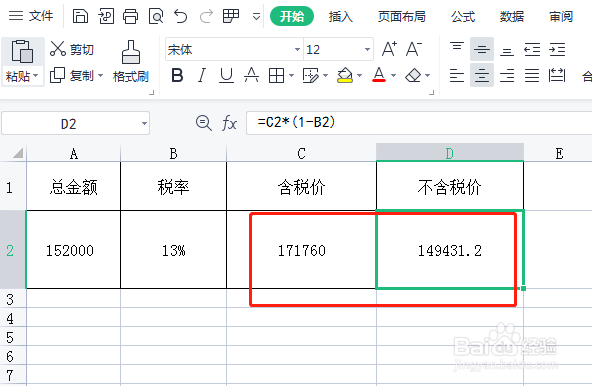Toggle vertical middle alignment

[482, 49]
